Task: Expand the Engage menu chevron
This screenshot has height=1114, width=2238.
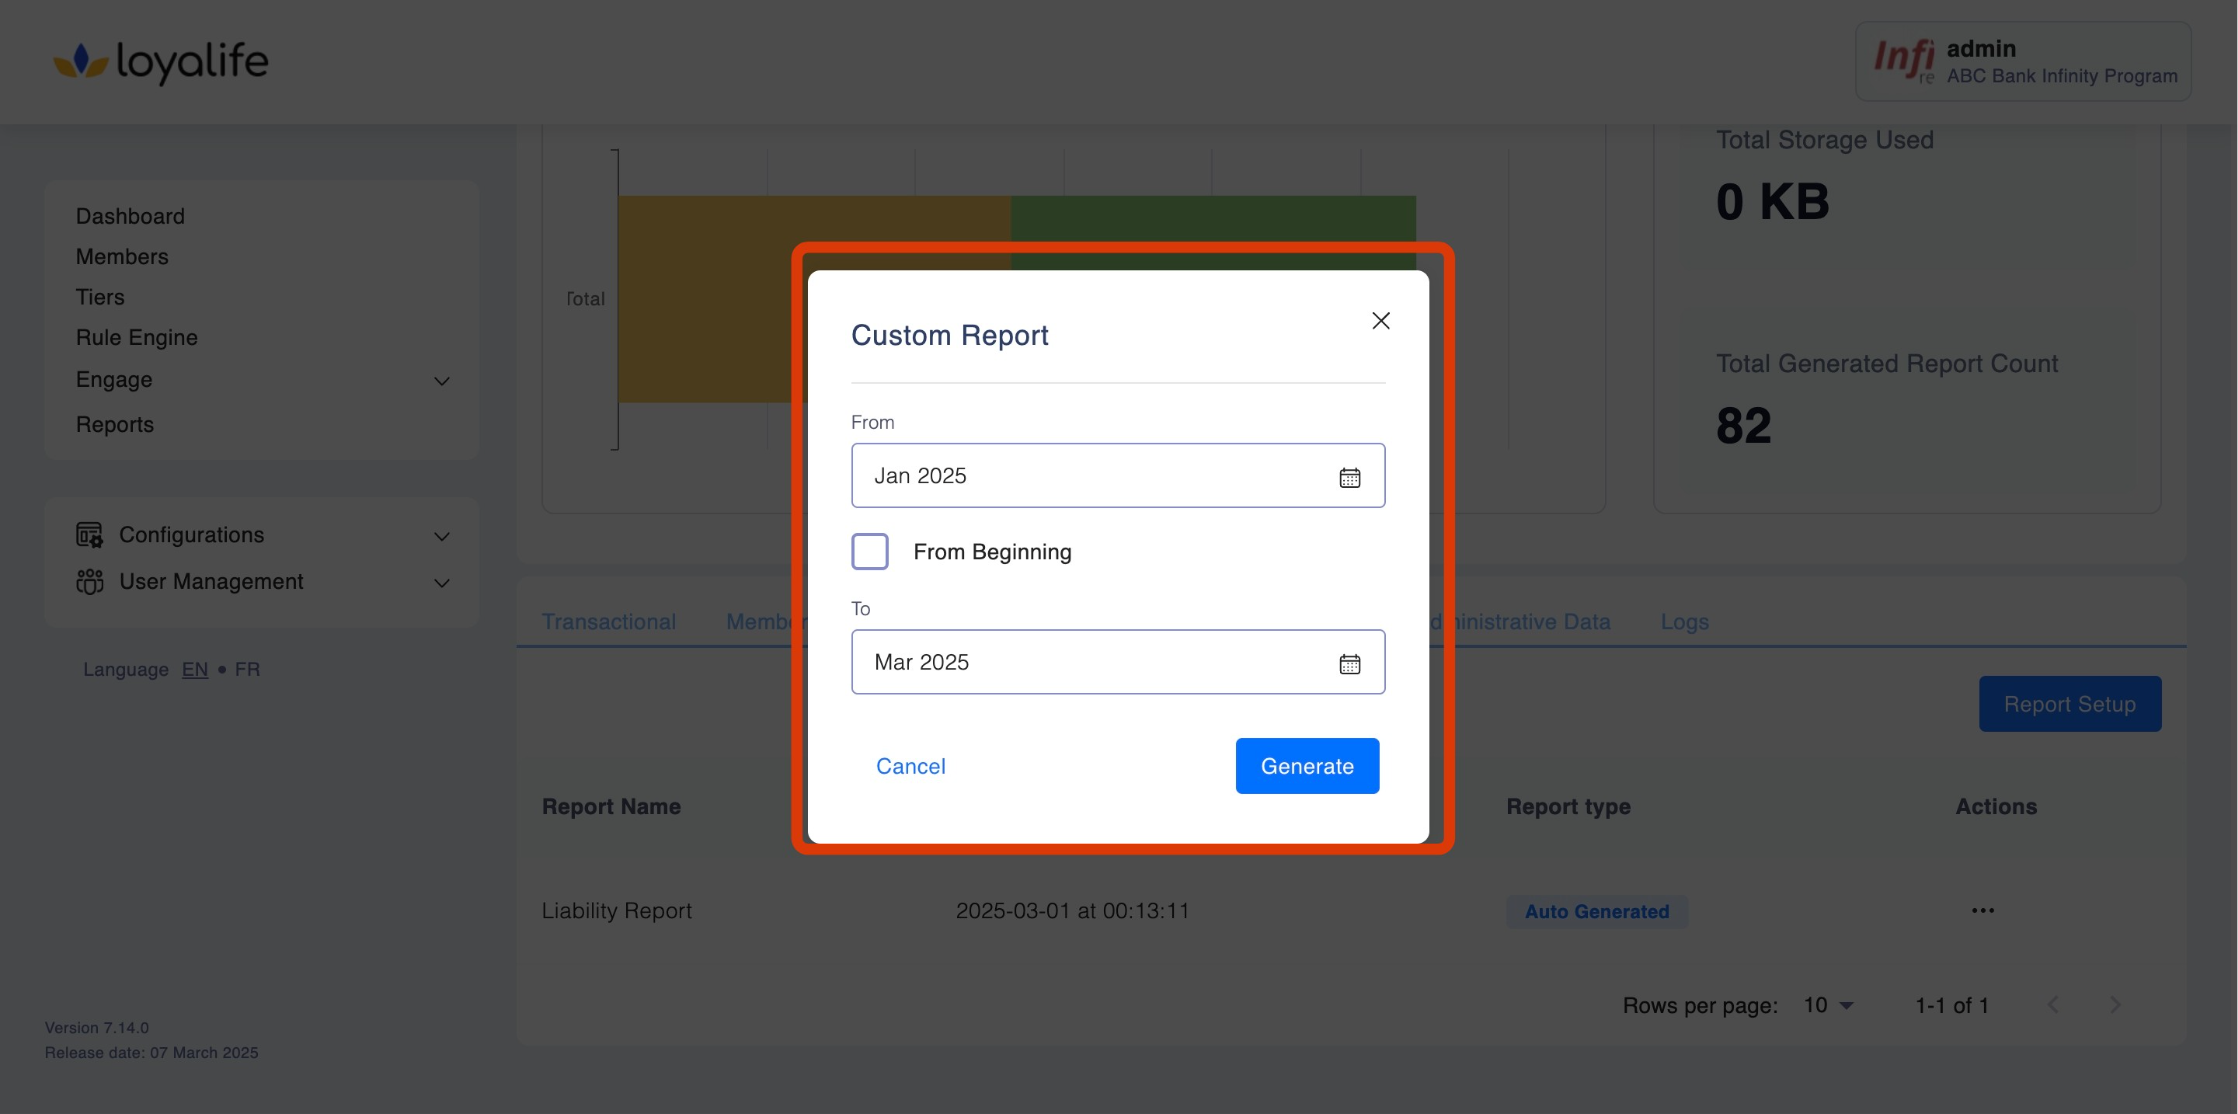Action: pyautogui.click(x=441, y=381)
